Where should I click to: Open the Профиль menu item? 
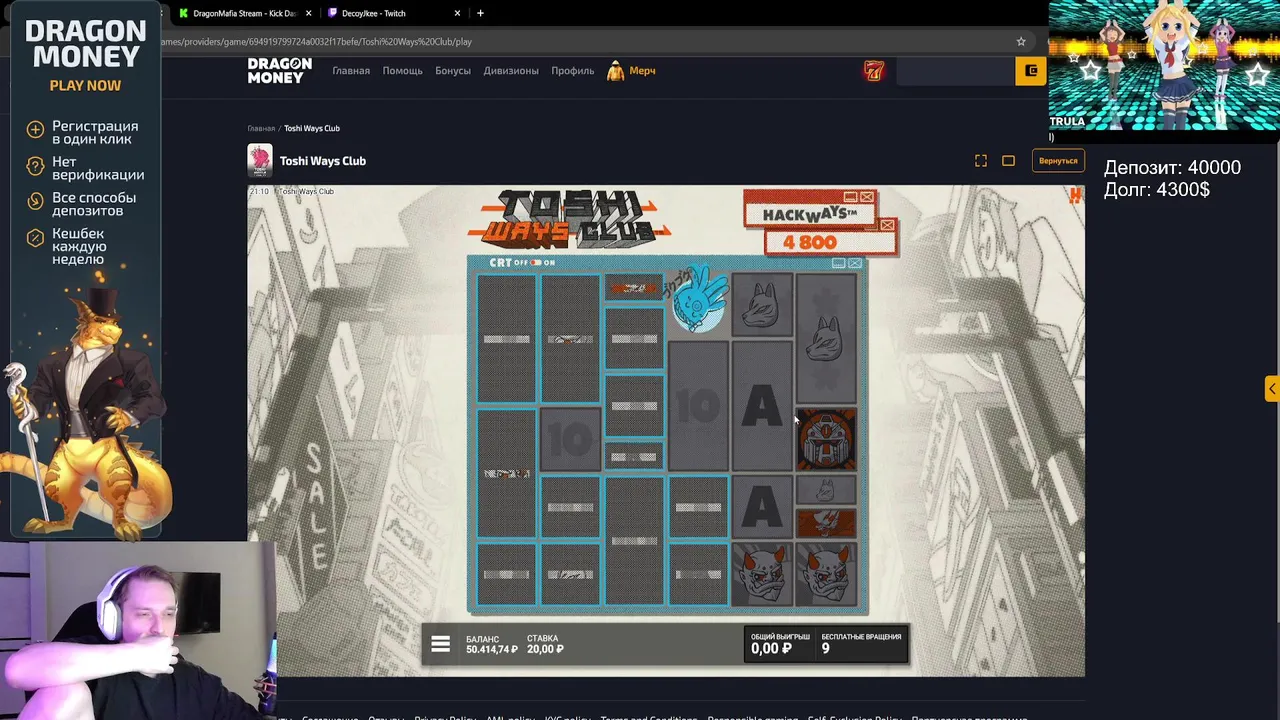point(573,71)
